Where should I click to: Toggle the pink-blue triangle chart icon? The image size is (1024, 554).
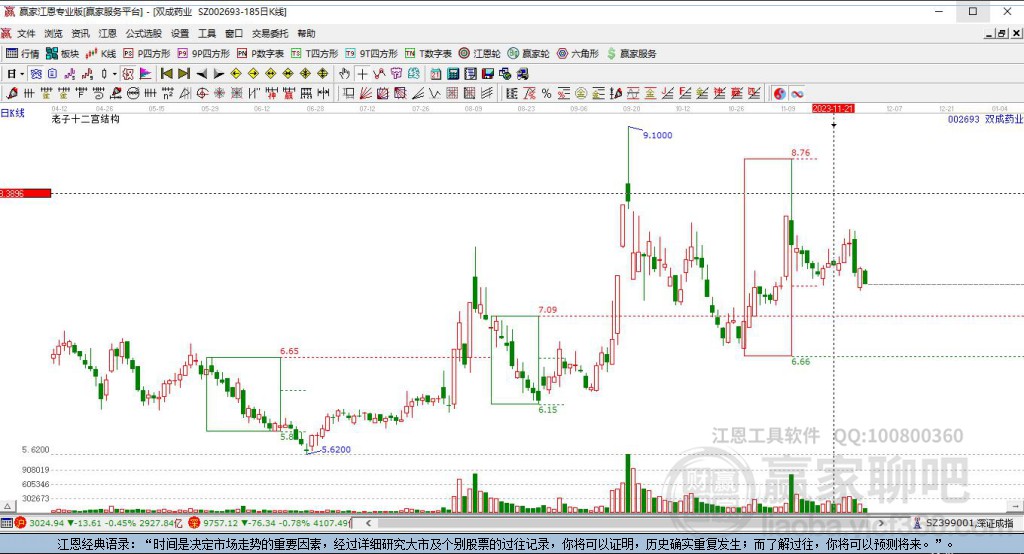(x=145, y=74)
